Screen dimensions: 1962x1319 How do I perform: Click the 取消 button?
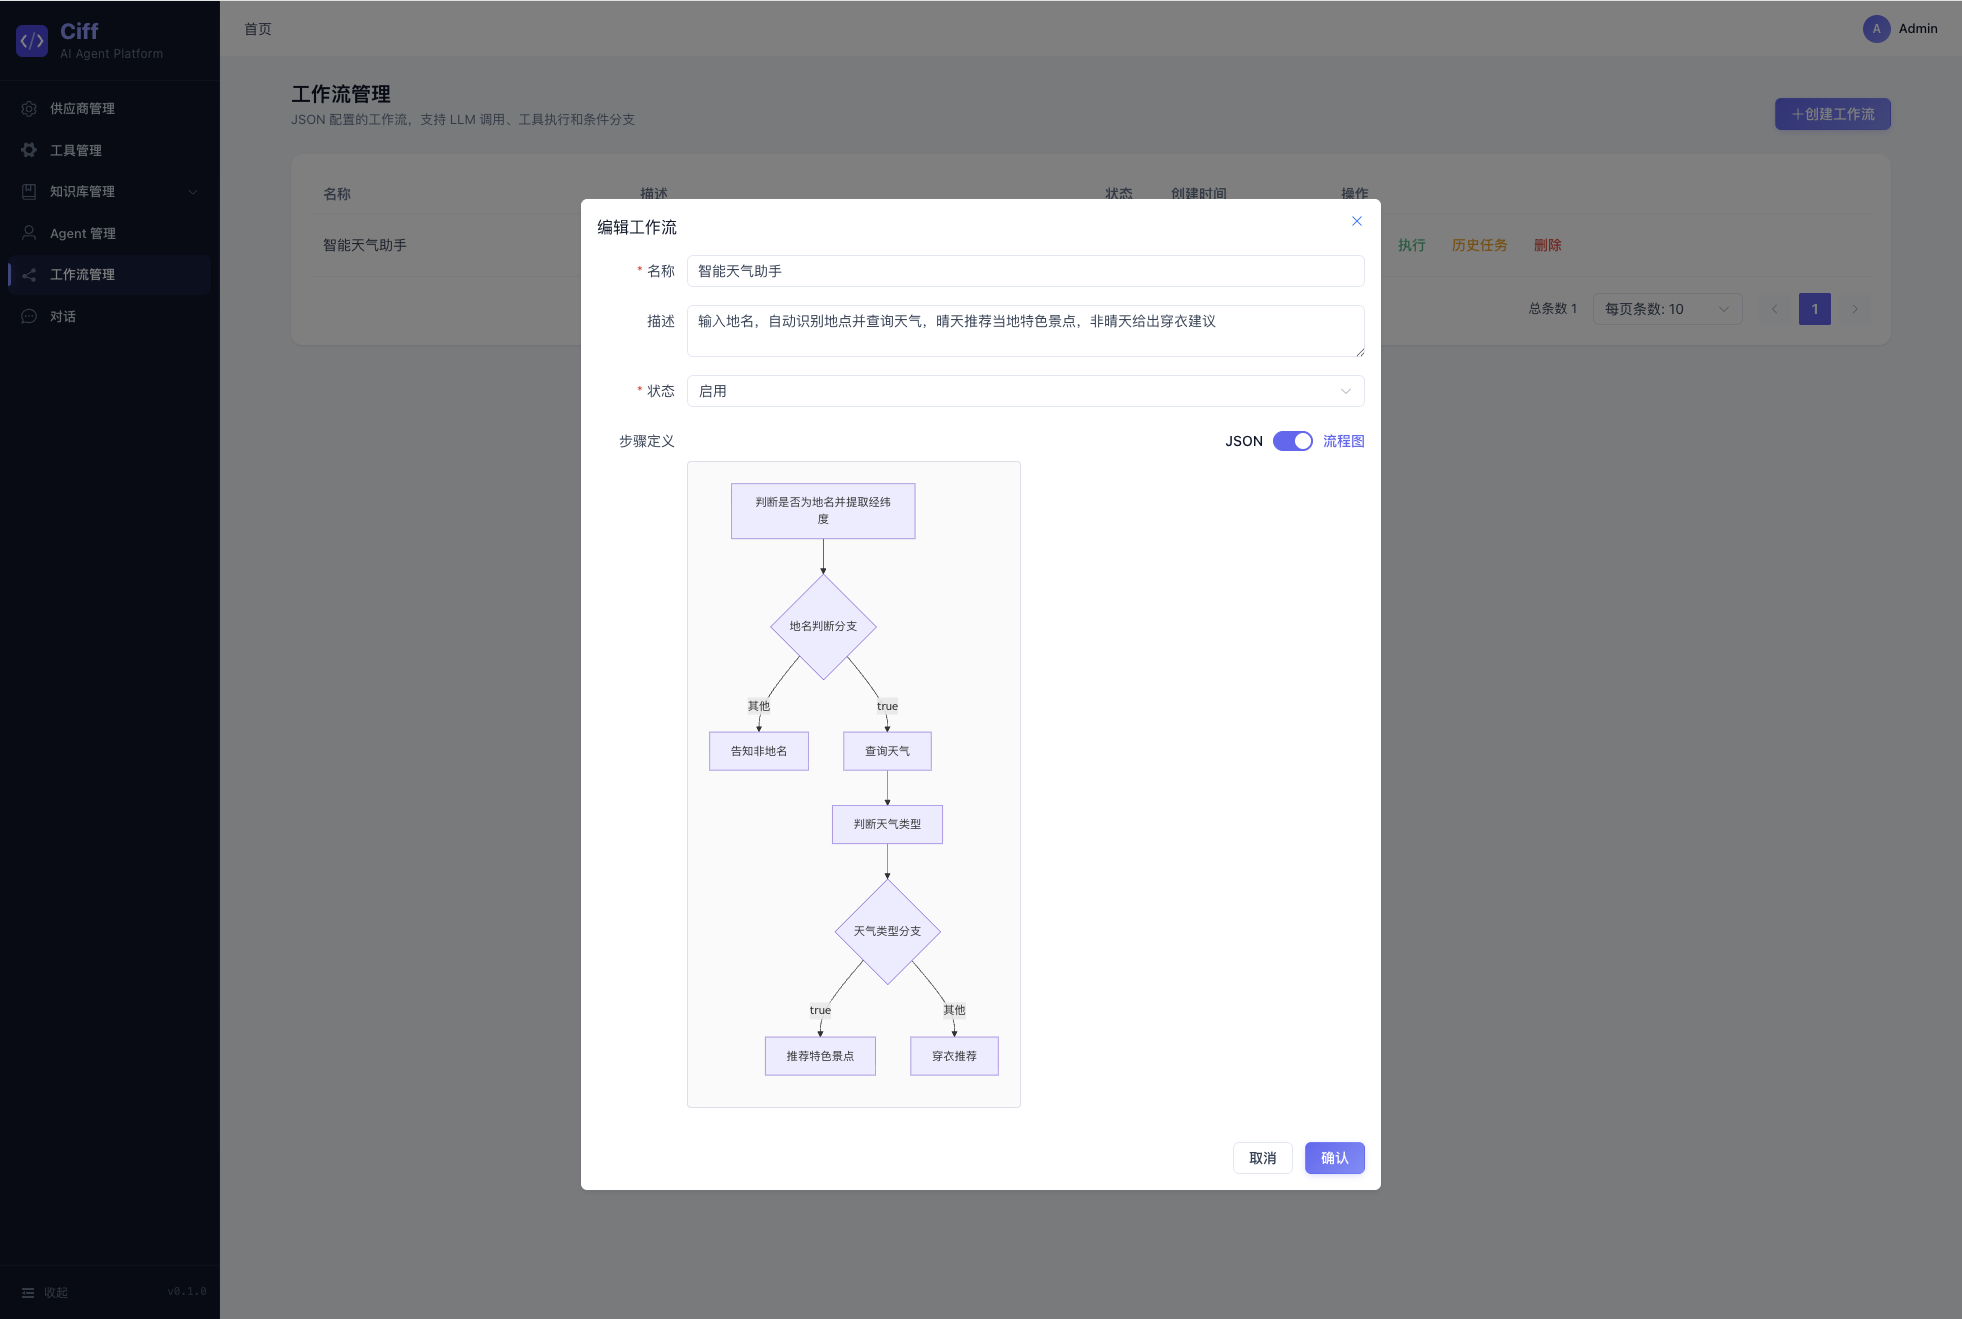point(1263,1158)
